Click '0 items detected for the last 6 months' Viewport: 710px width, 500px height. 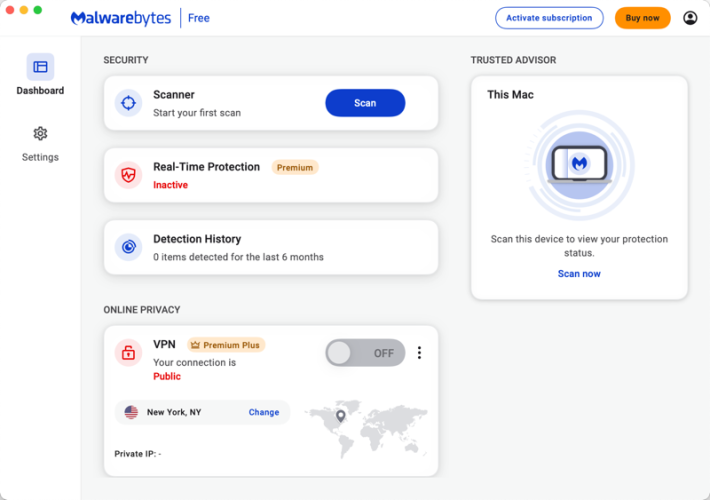(238, 257)
